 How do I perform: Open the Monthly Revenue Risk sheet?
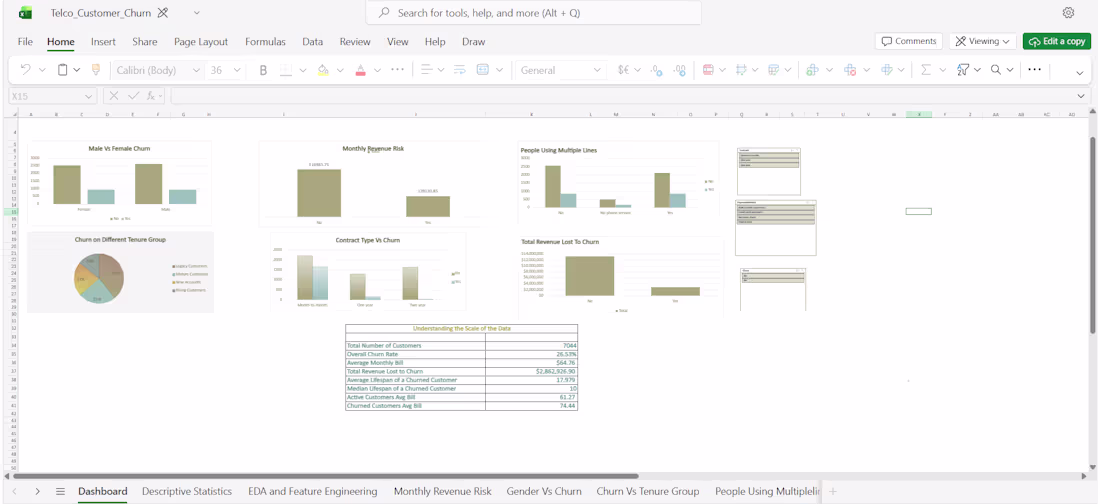pyautogui.click(x=443, y=491)
